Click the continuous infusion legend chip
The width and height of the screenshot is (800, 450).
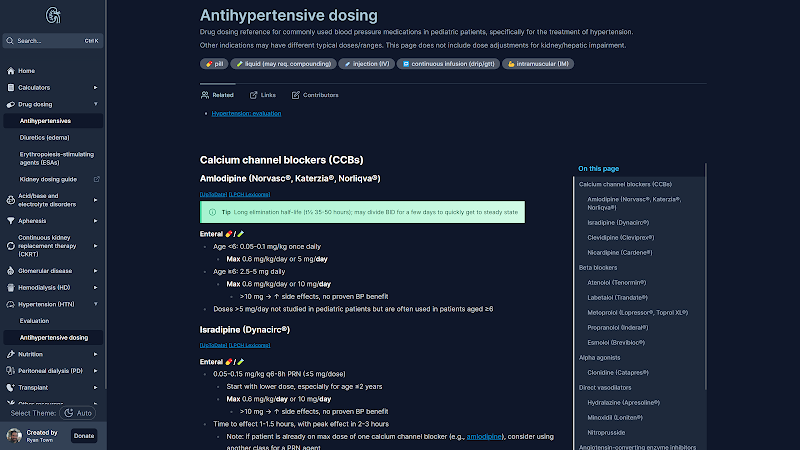pos(448,64)
